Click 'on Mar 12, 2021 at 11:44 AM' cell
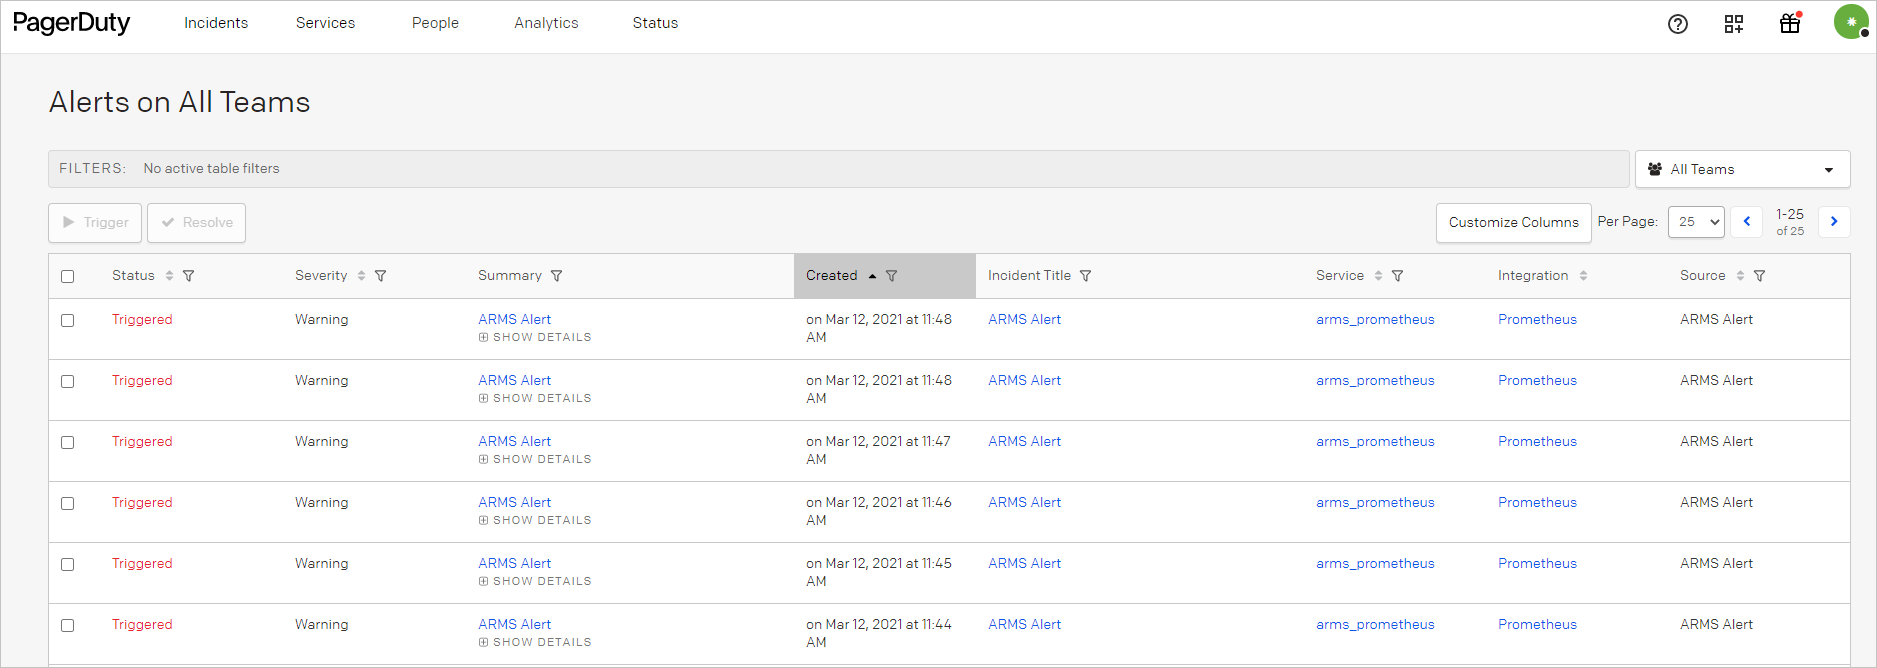 click(879, 634)
